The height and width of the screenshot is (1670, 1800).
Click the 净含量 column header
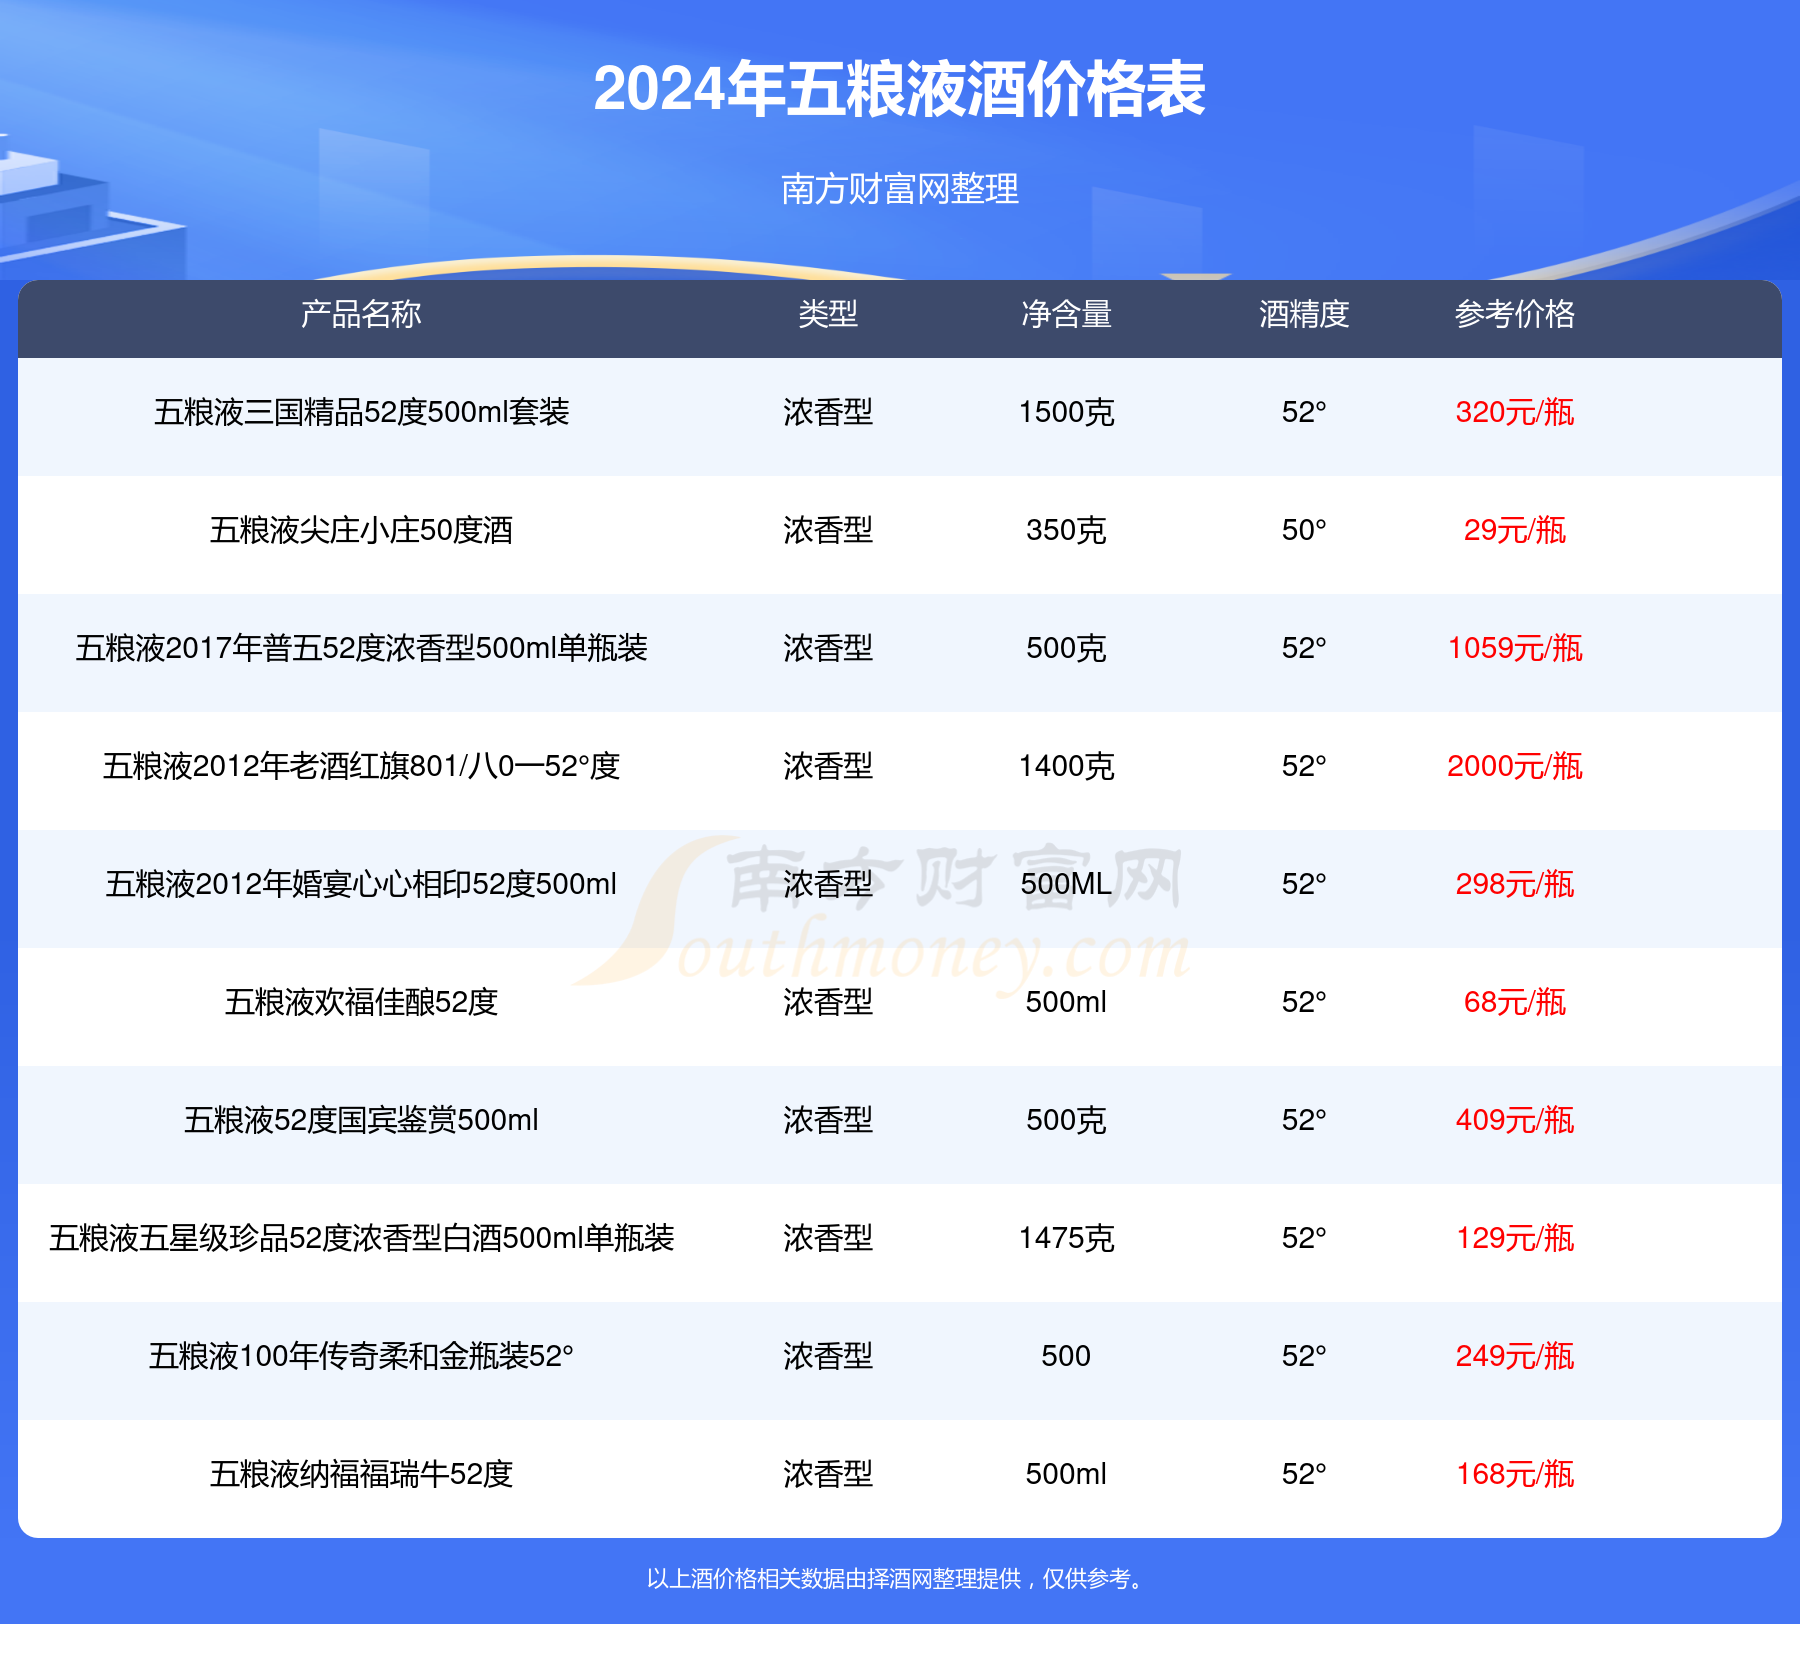click(x=1066, y=314)
